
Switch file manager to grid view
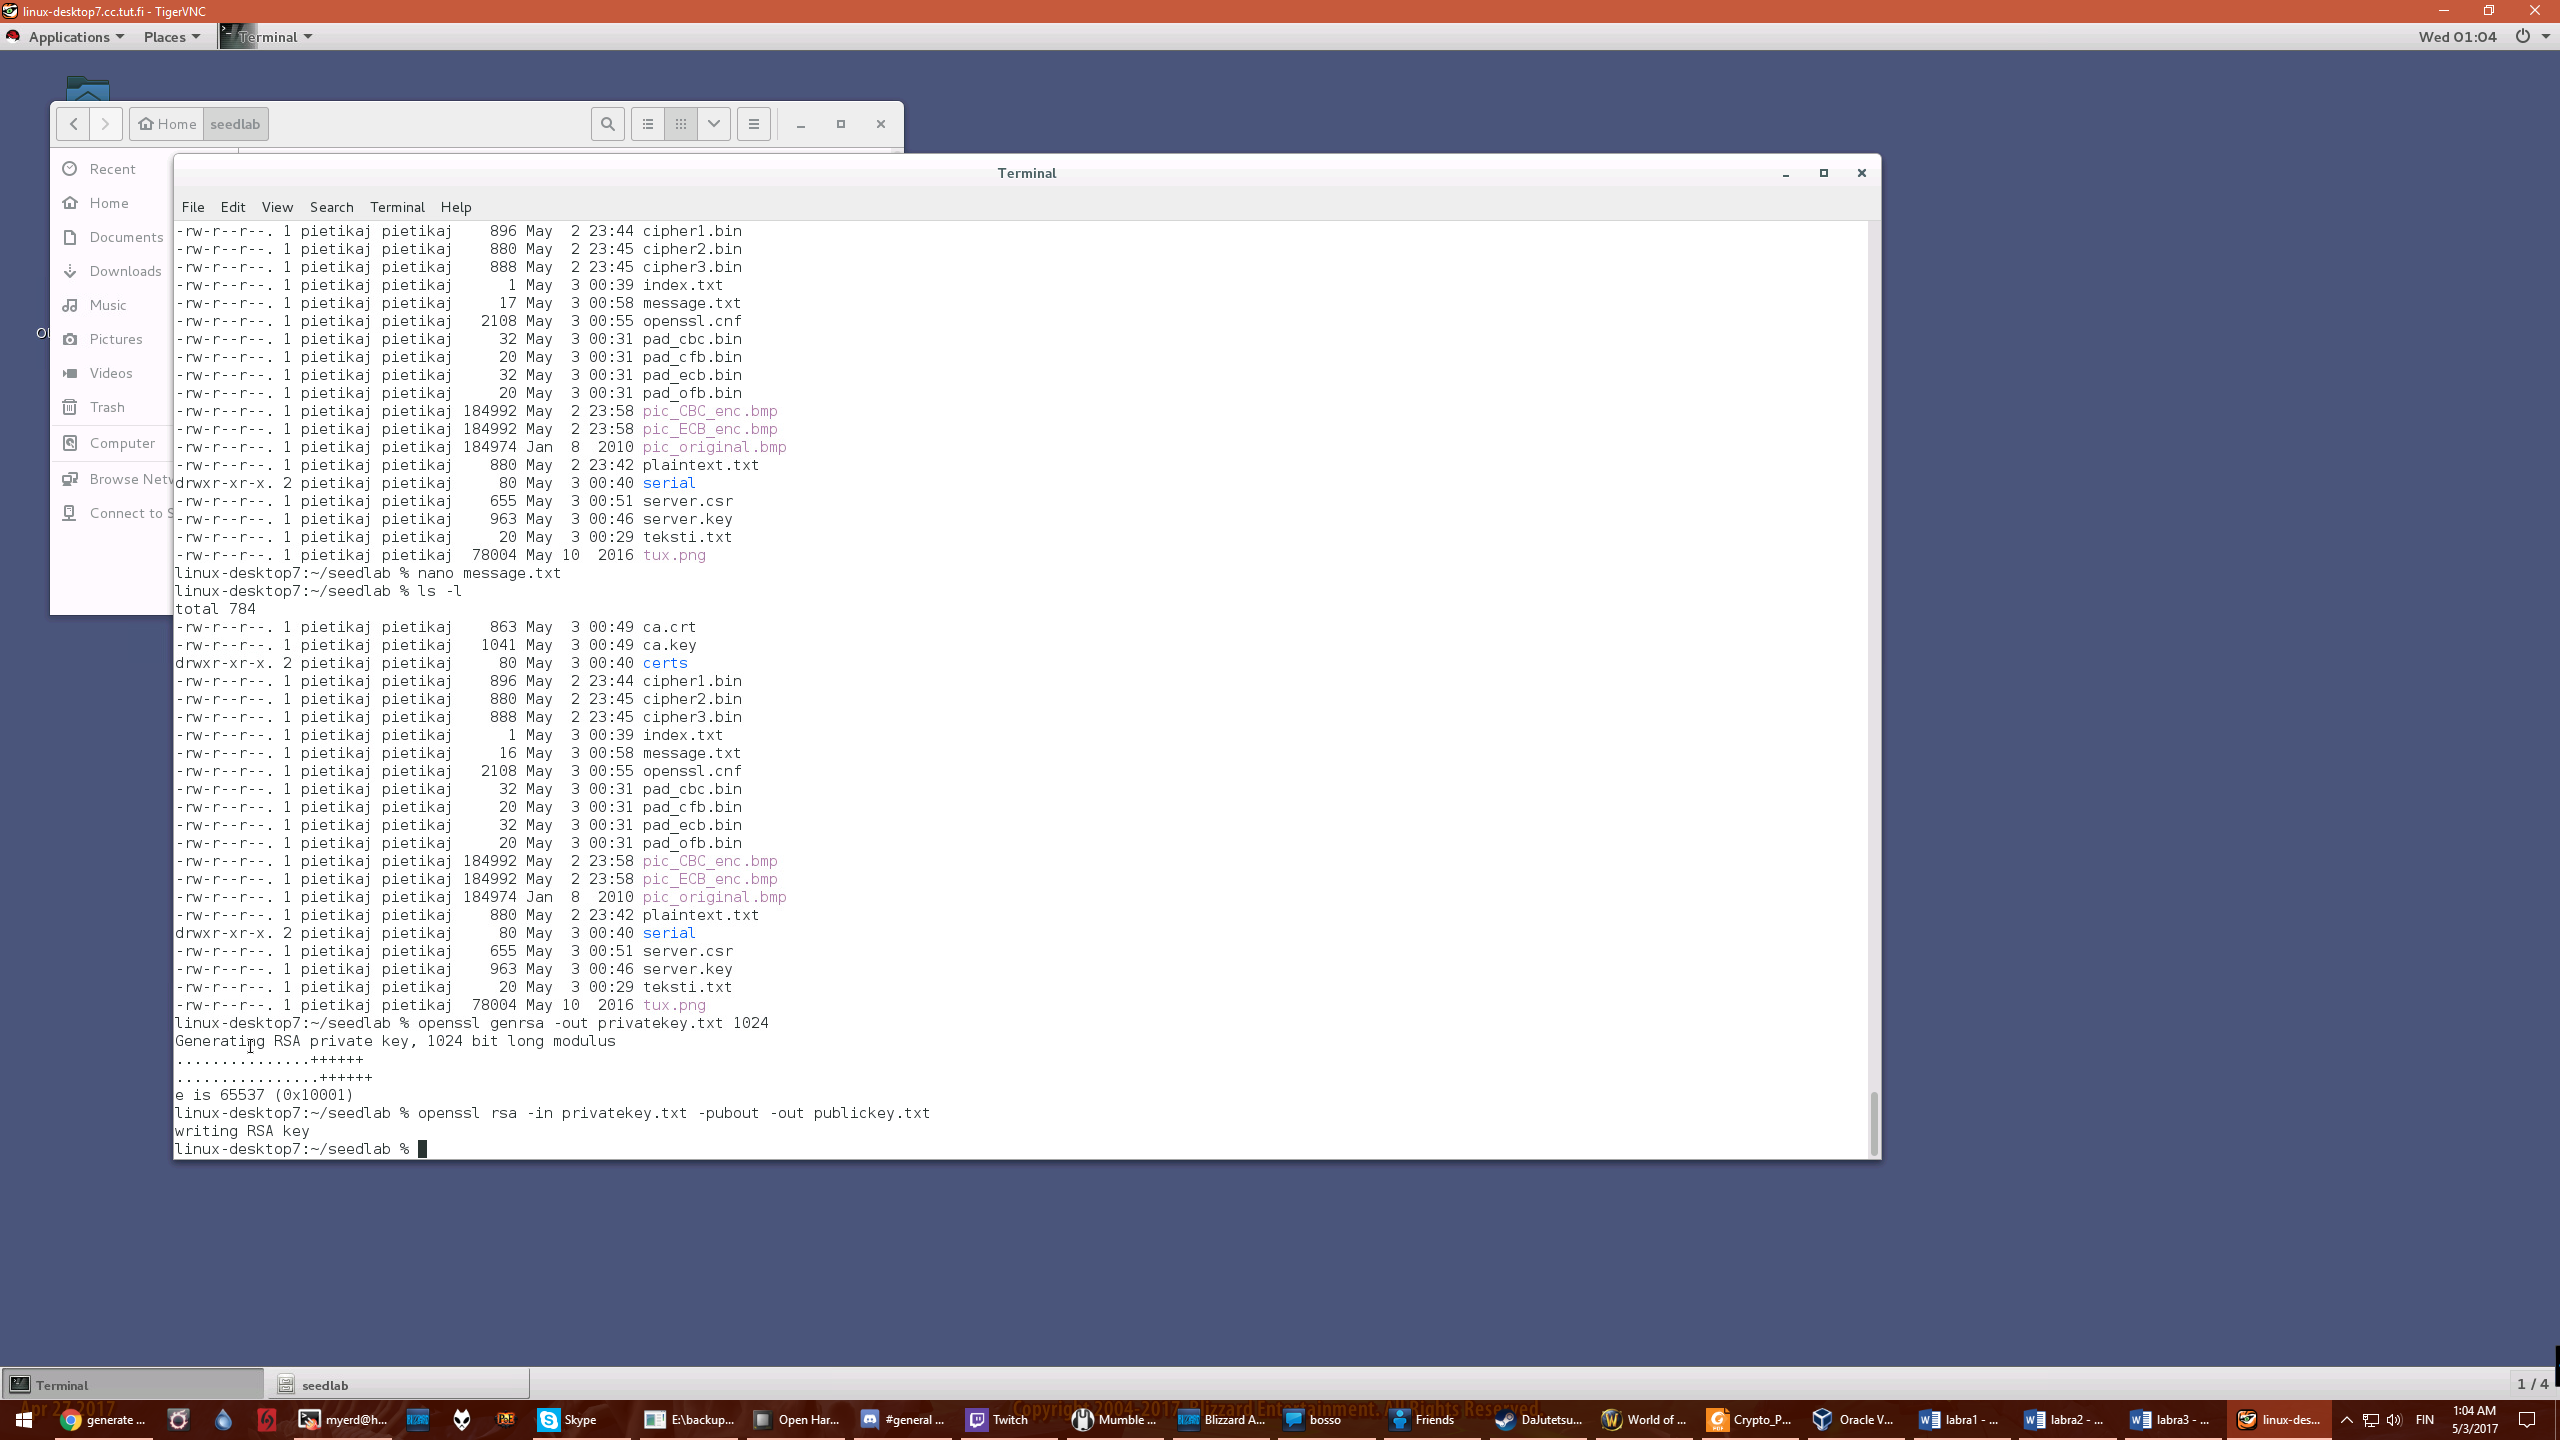tap(681, 124)
